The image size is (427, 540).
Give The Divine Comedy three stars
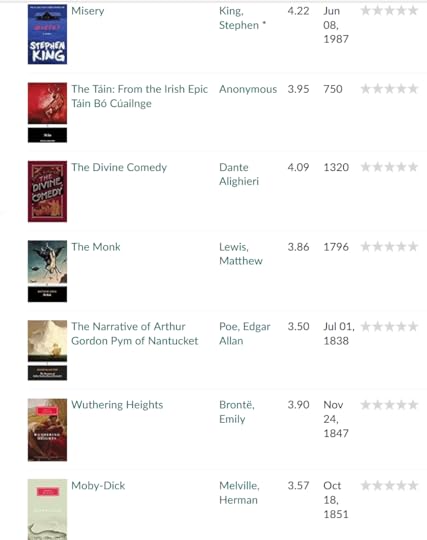(x=389, y=167)
